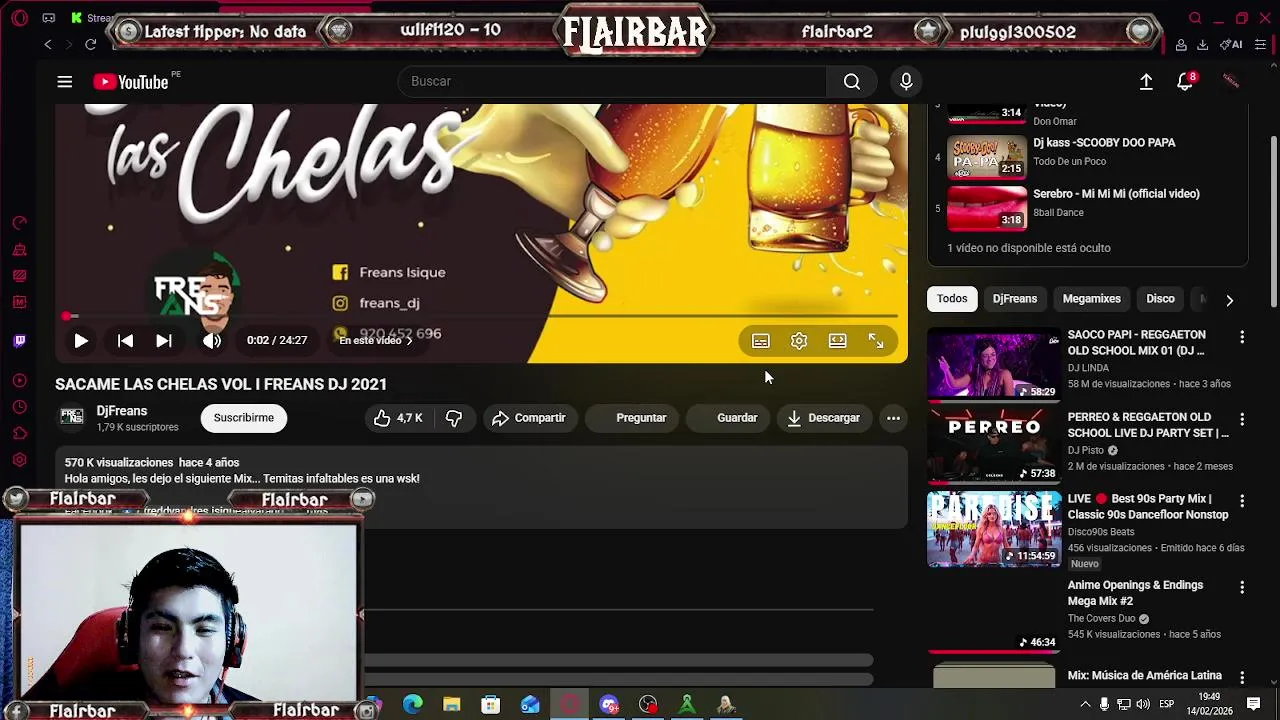1280x720 pixels.
Task: Open the taskbar volume speaker control
Action: coord(1141,705)
